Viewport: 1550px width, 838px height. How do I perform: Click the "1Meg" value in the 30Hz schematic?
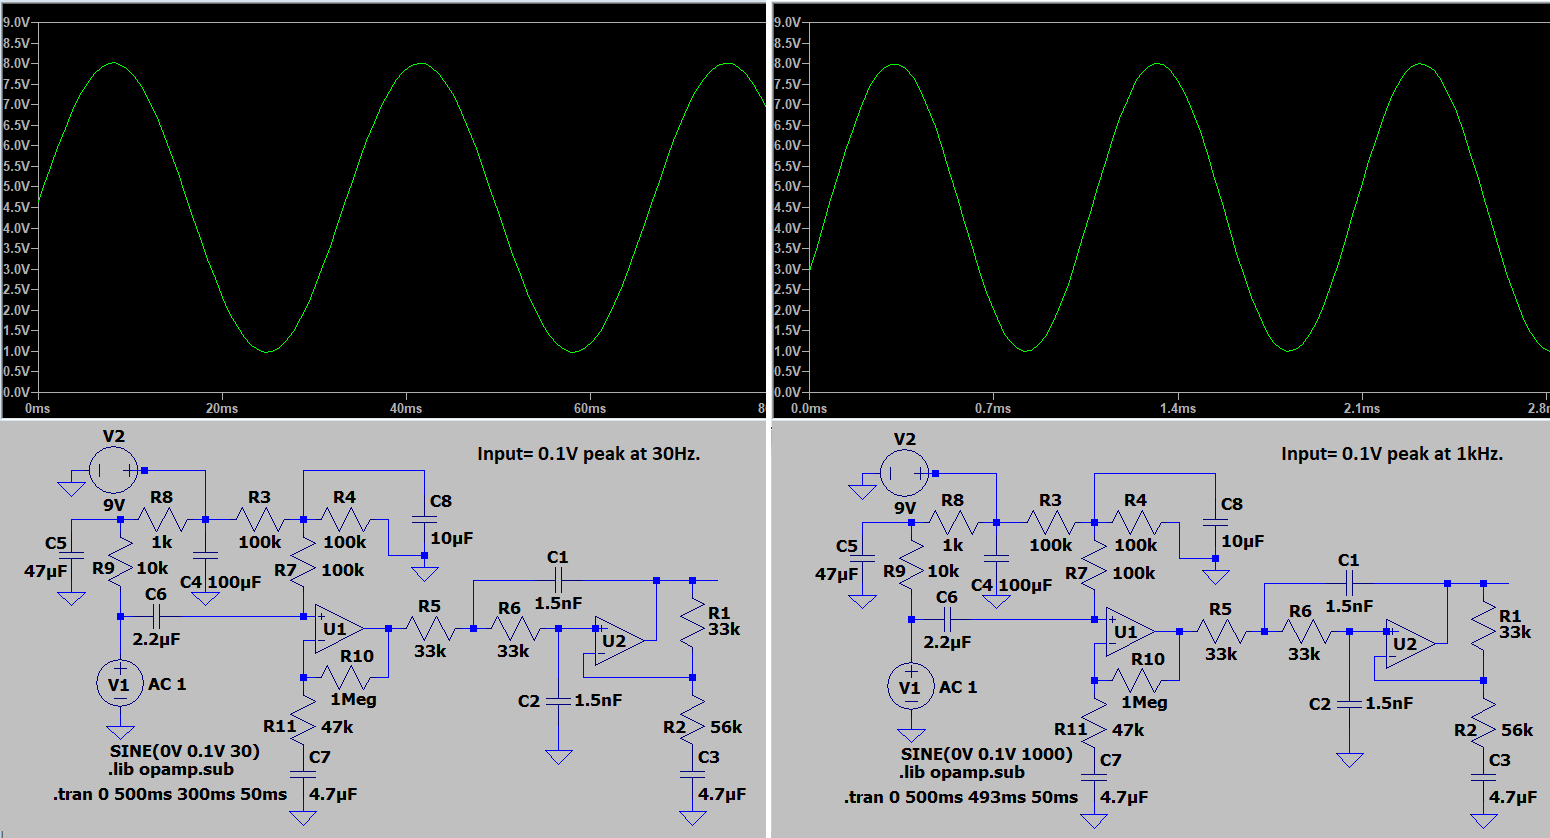pyautogui.click(x=353, y=700)
